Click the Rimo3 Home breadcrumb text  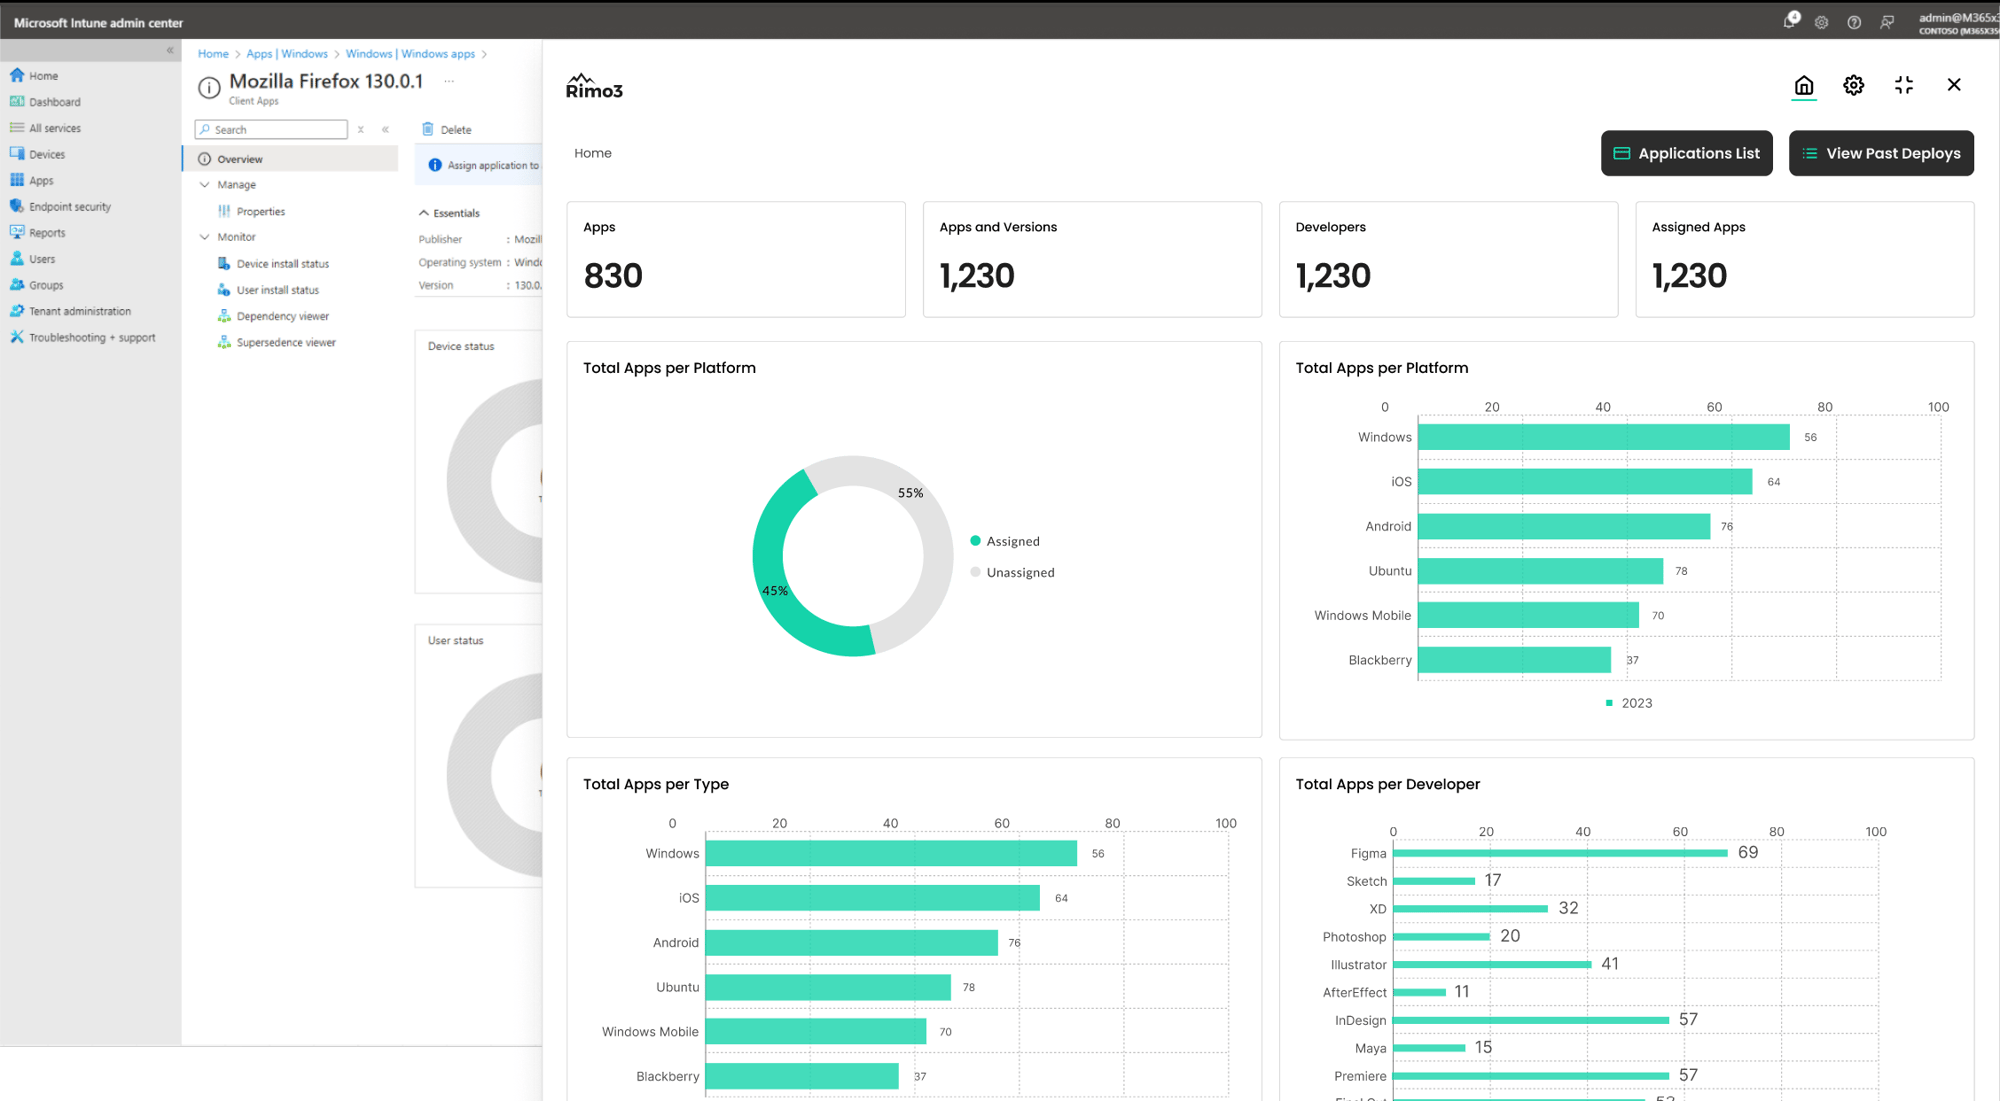pyautogui.click(x=593, y=153)
